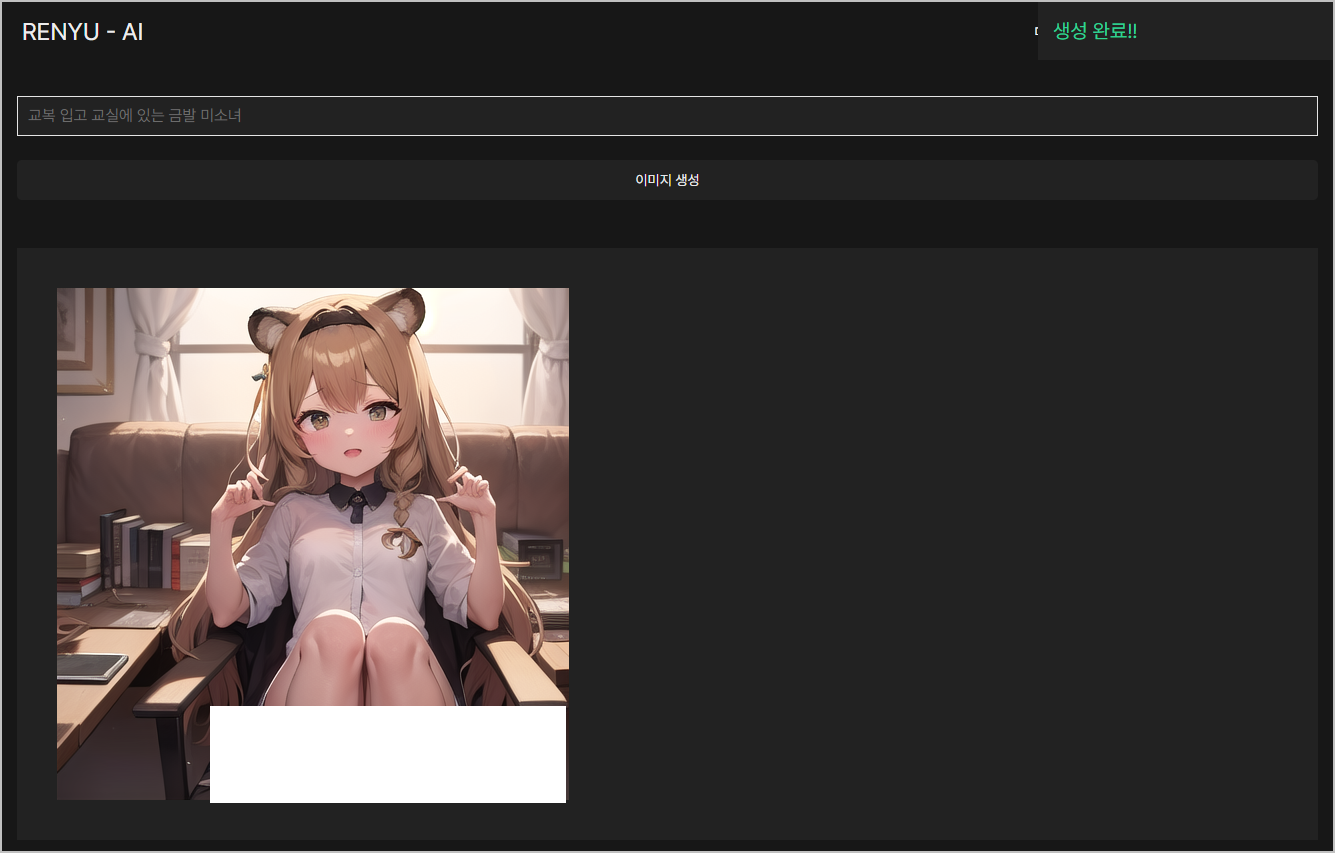Click the header bar area

click(x=600, y=31)
